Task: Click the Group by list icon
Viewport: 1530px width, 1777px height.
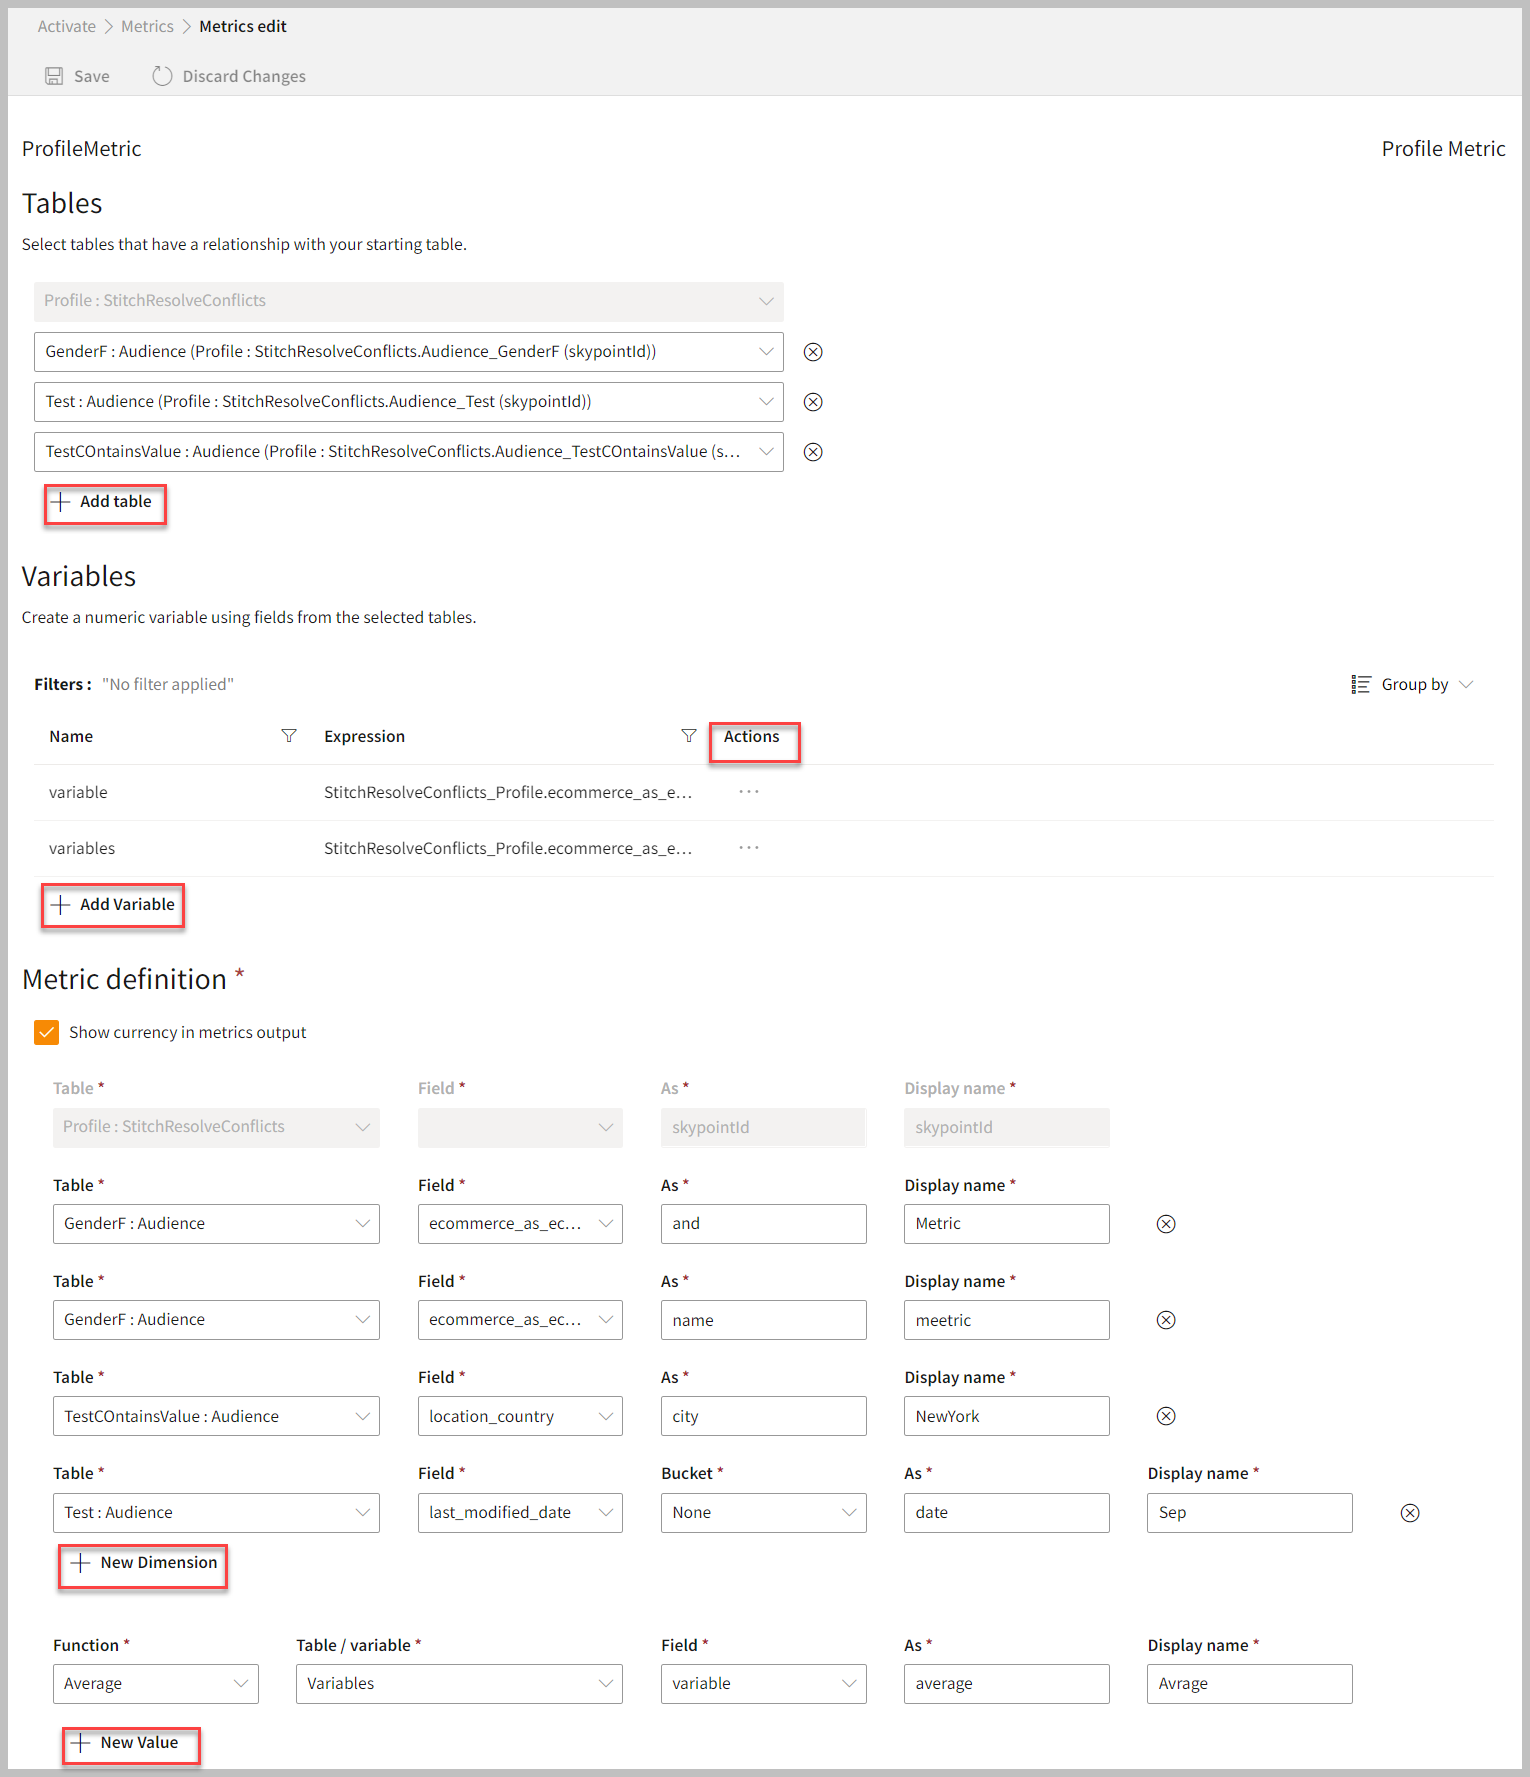Action: (1361, 684)
